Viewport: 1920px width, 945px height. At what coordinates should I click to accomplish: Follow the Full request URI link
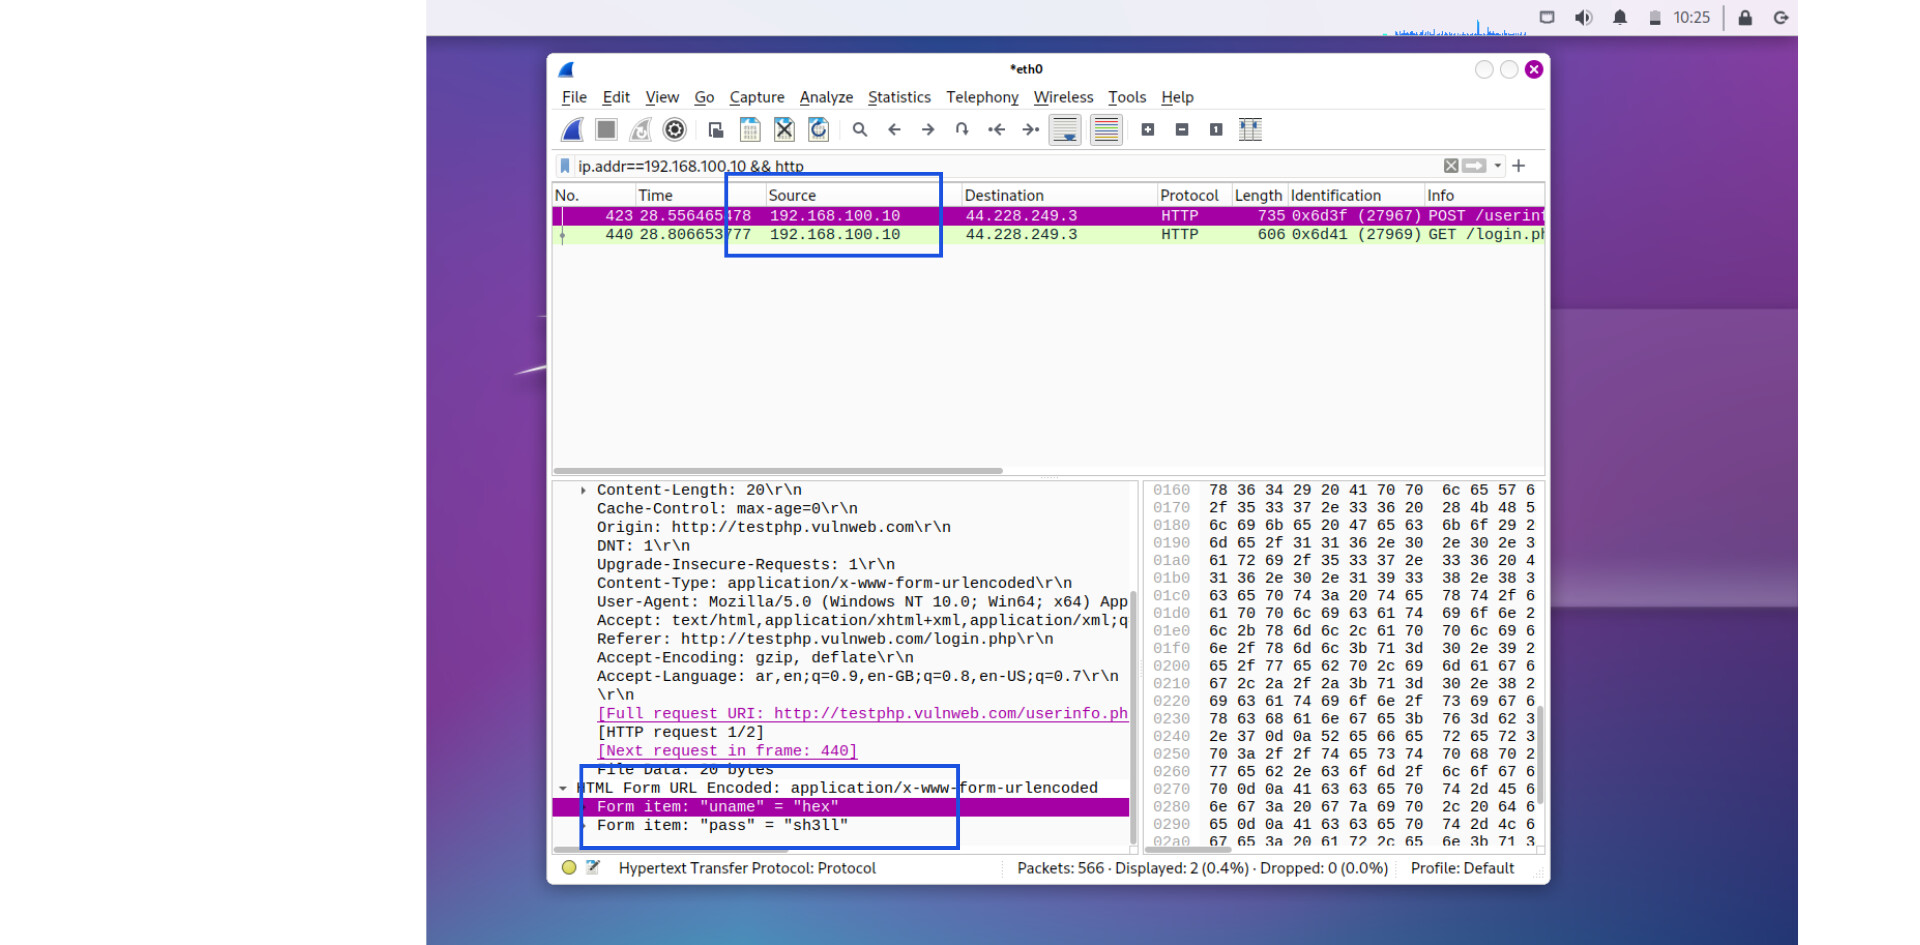click(x=862, y=713)
